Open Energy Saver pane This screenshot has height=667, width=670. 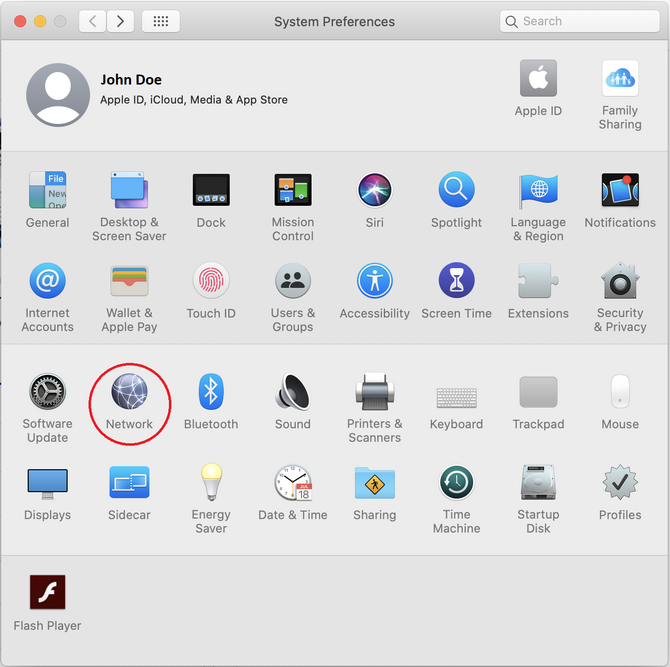click(x=211, y=482)
